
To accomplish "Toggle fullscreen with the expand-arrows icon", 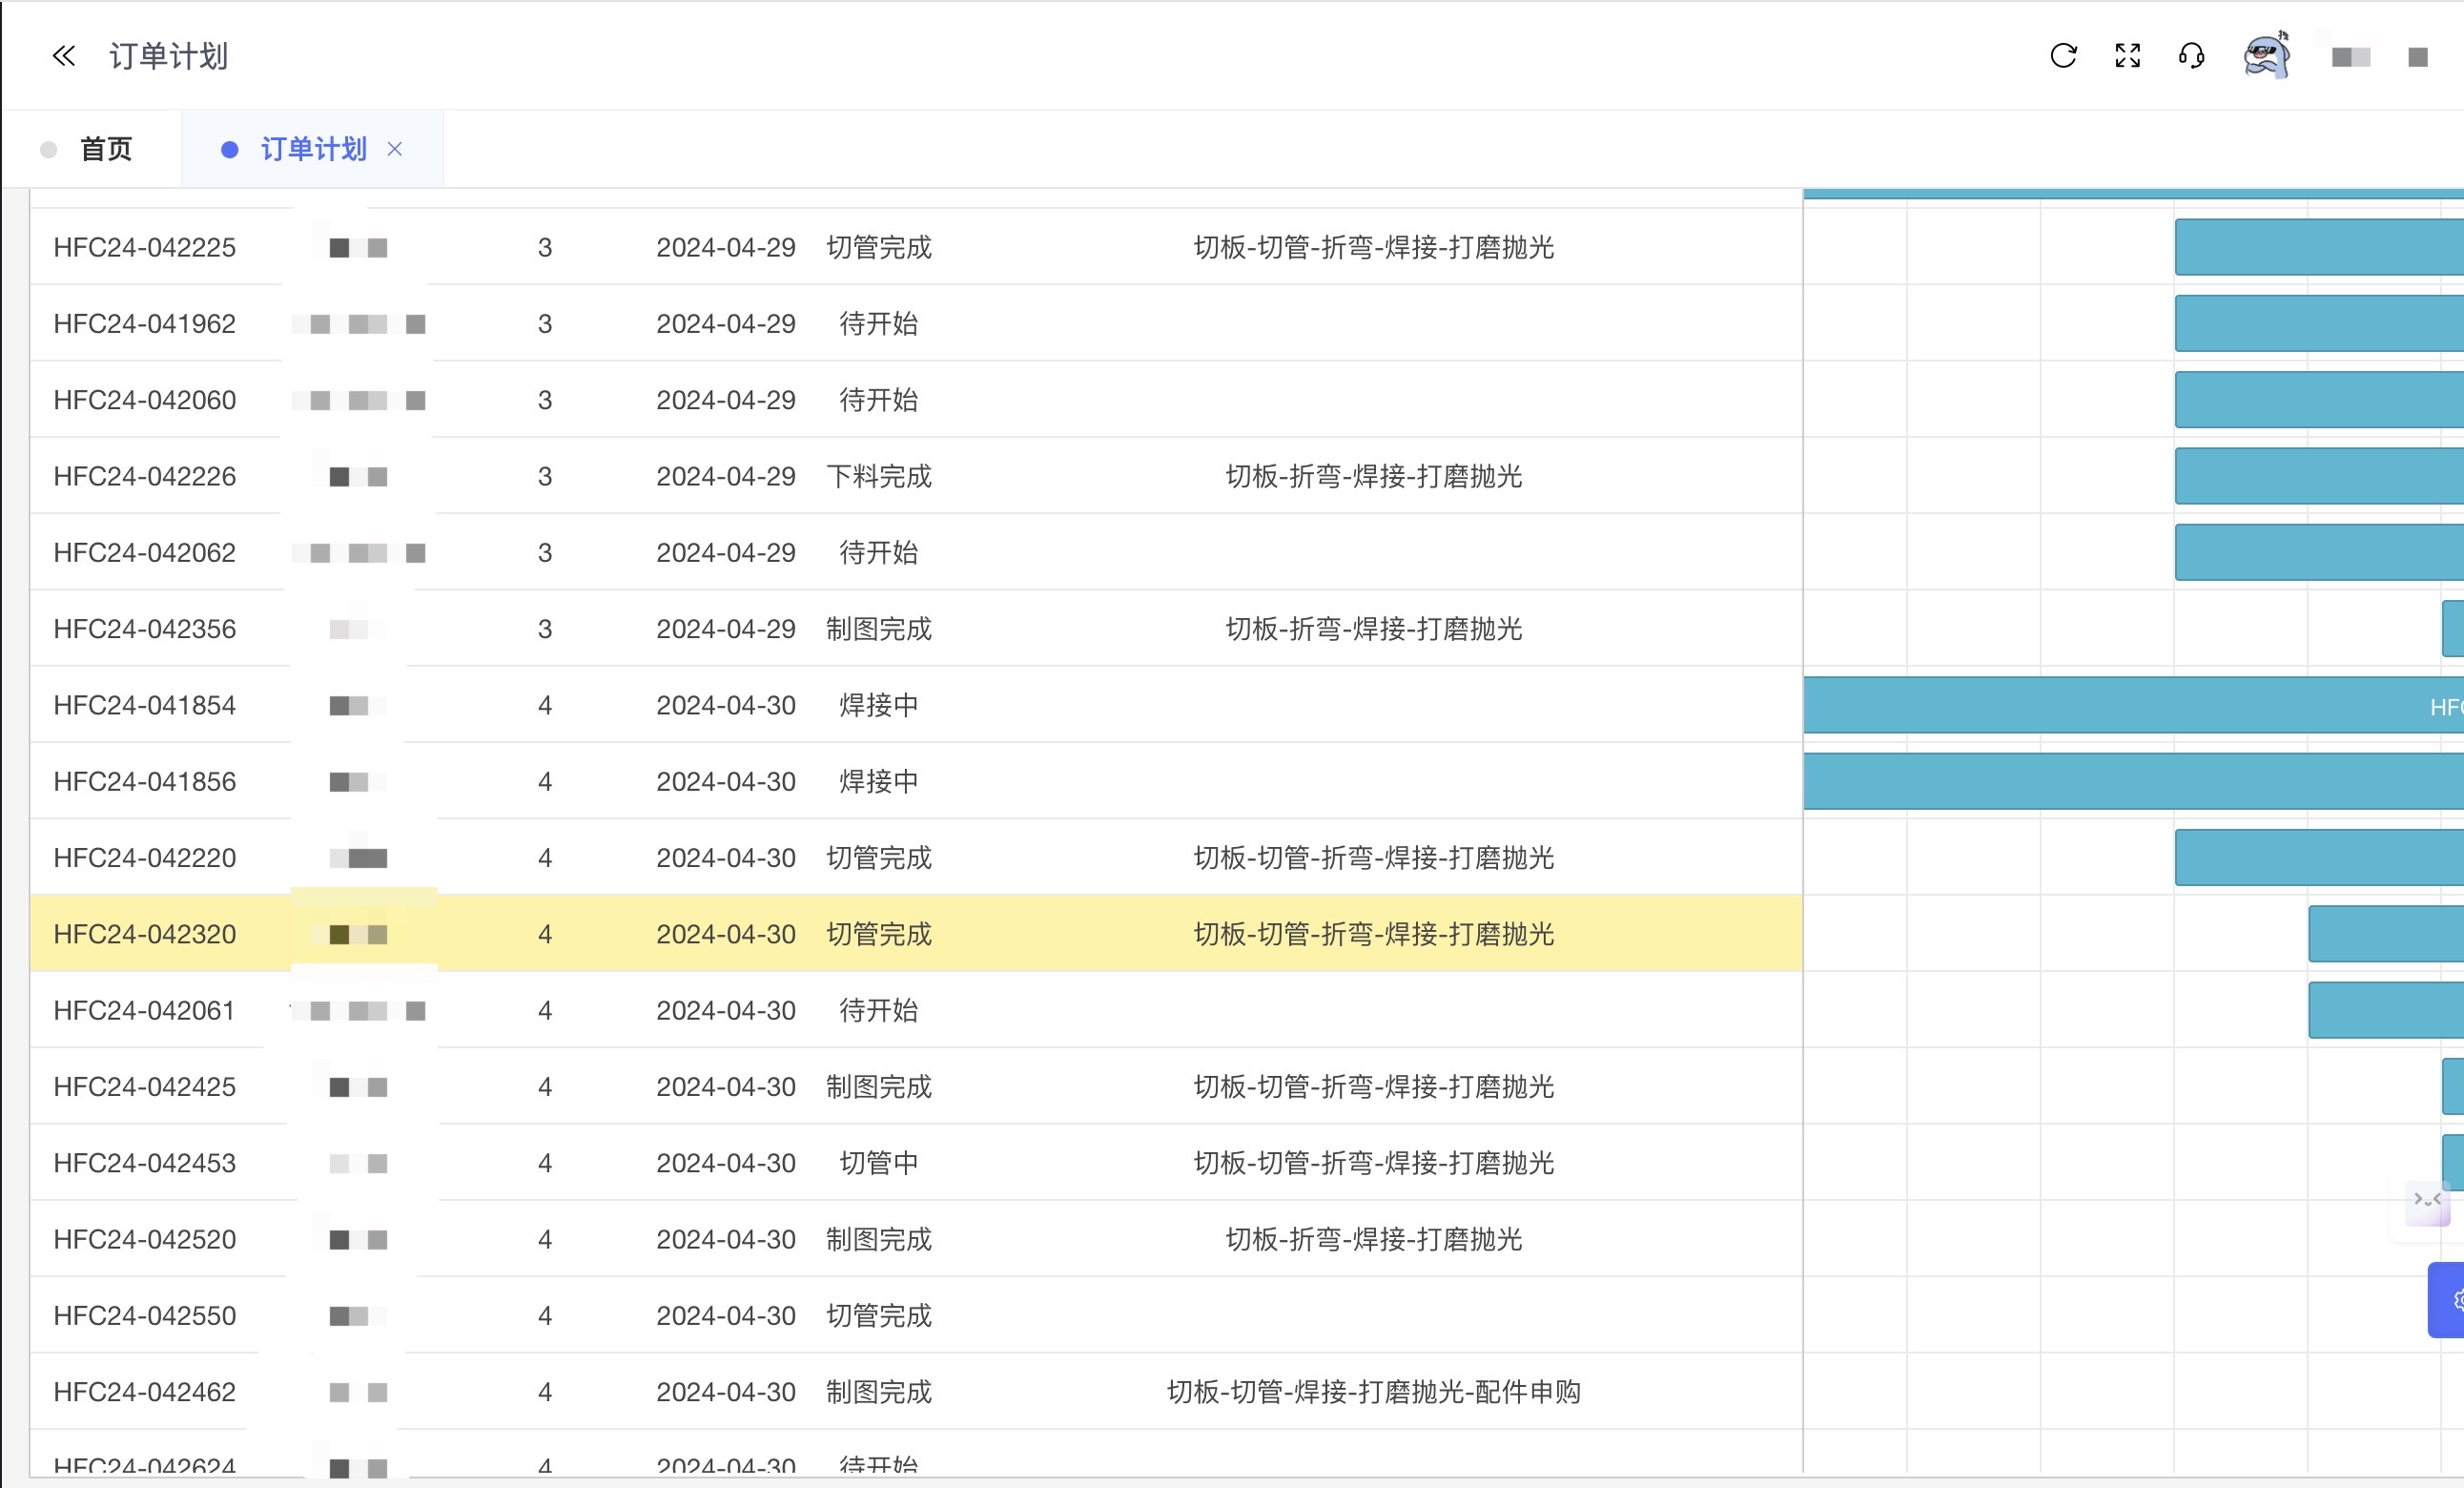I will coord(2127,56).
